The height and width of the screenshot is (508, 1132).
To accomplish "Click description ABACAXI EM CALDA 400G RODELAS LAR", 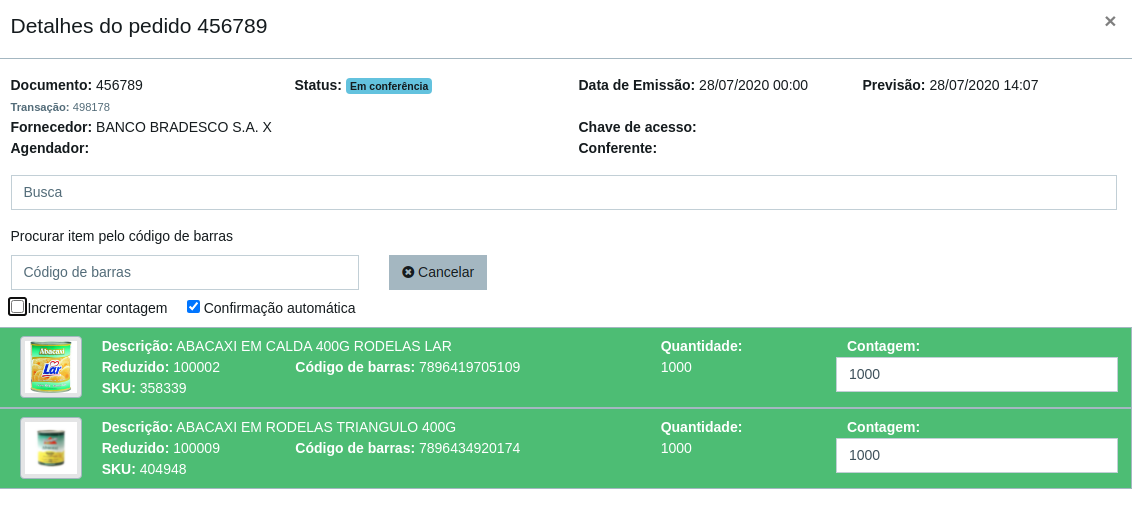I will pos(314,346).
